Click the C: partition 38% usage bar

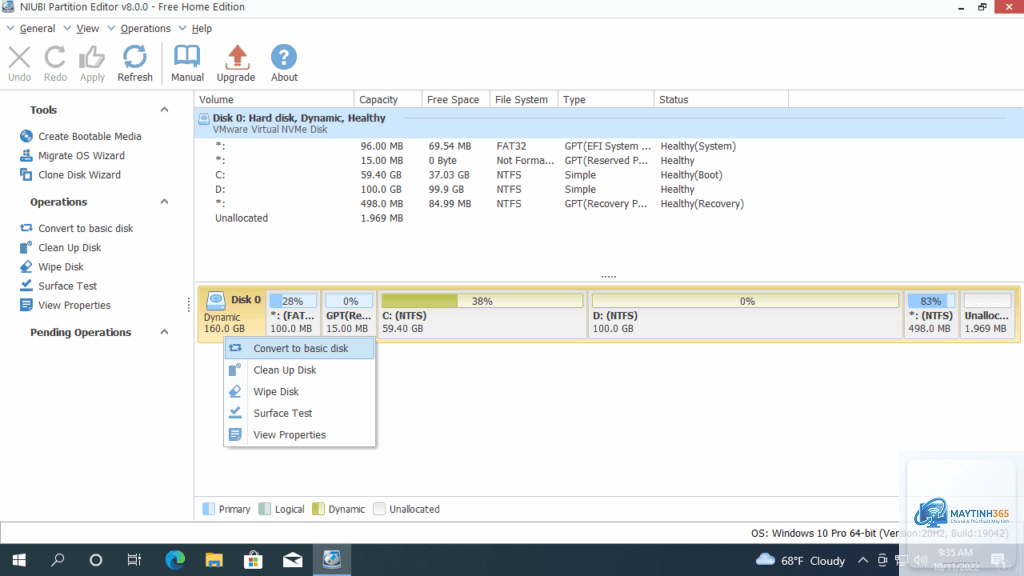coord(482,301)
